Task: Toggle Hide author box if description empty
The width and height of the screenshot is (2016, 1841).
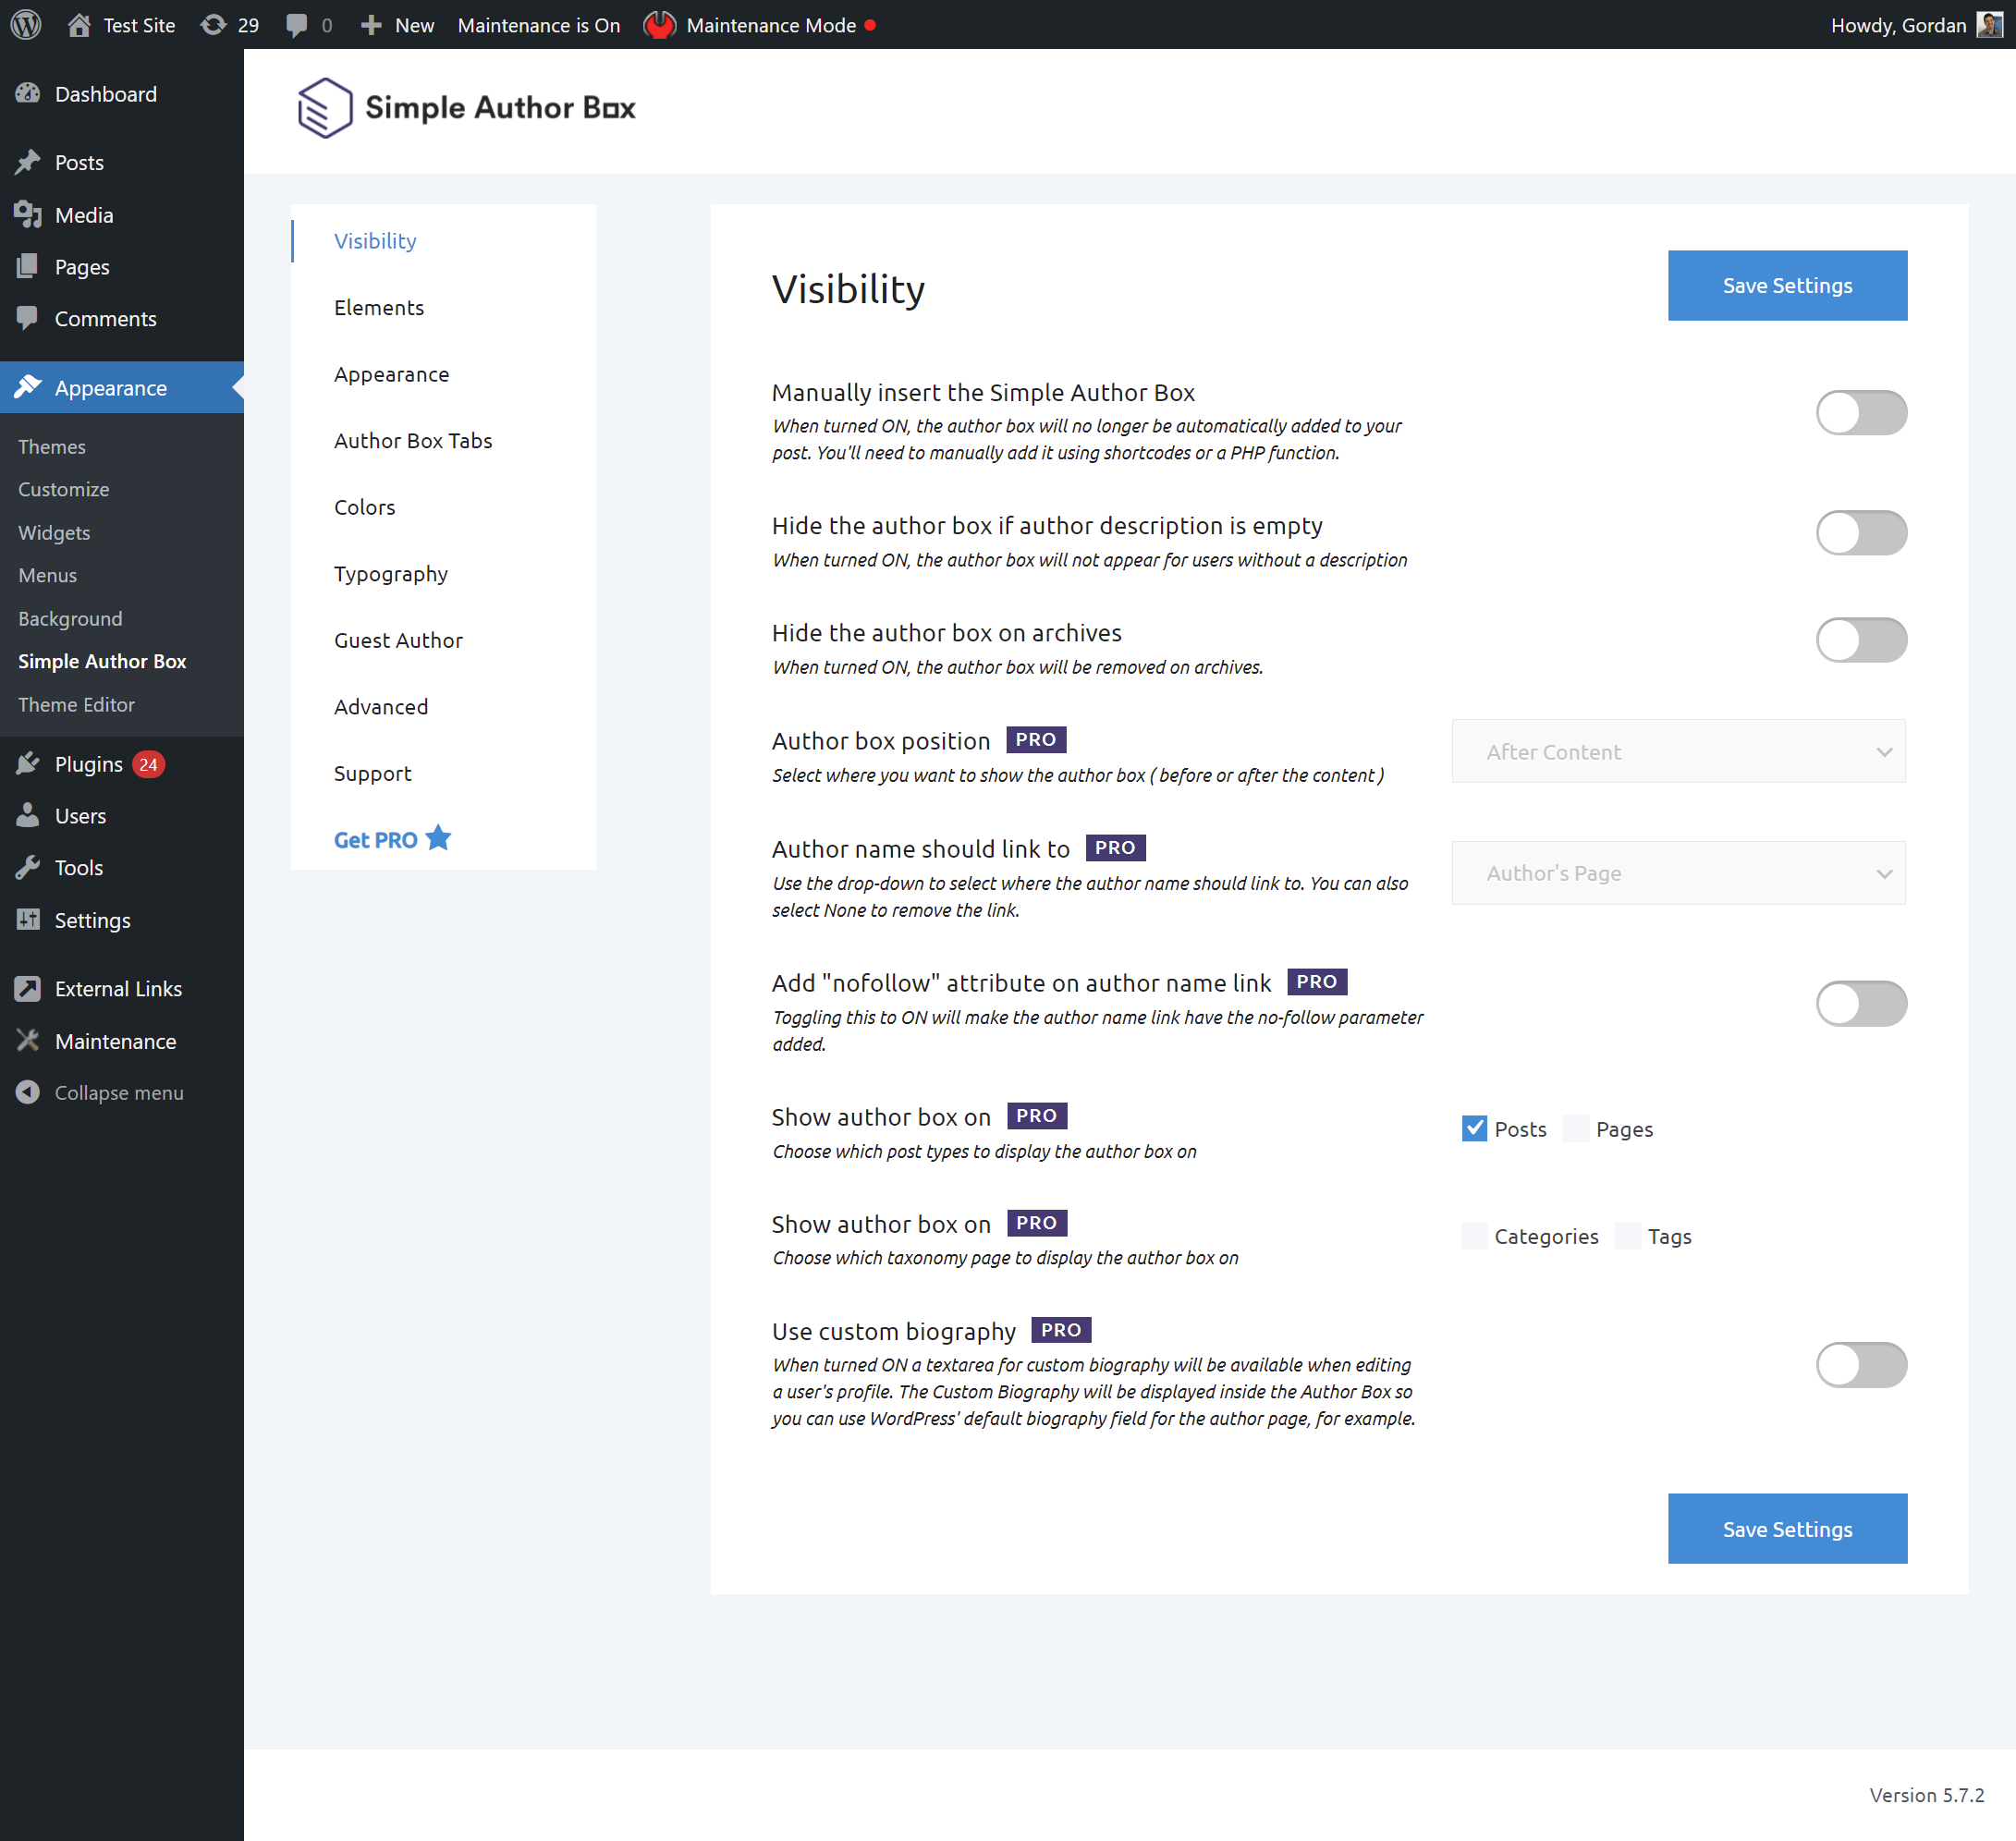Action: click(x=1861, y=532)
